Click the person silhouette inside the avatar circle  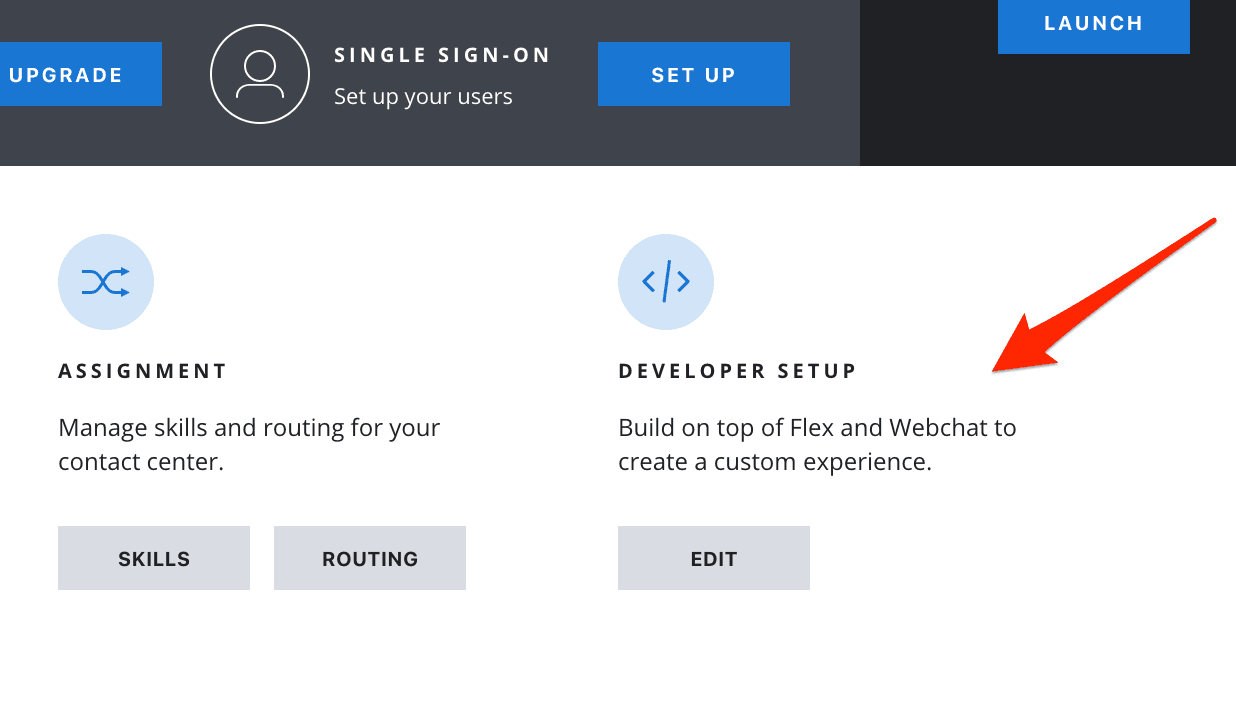tap(260, 74)
